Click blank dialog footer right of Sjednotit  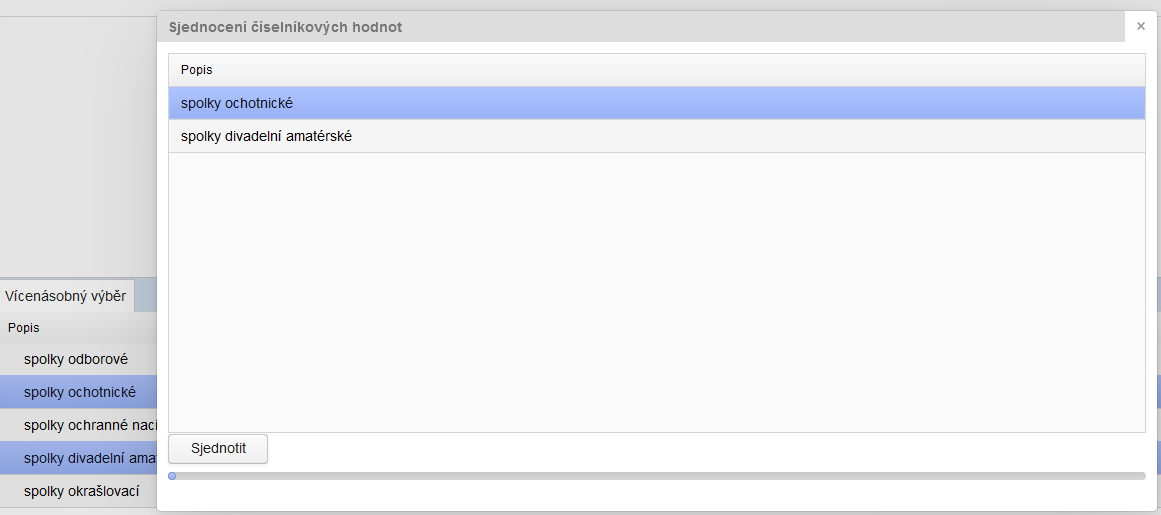[700, 449]
